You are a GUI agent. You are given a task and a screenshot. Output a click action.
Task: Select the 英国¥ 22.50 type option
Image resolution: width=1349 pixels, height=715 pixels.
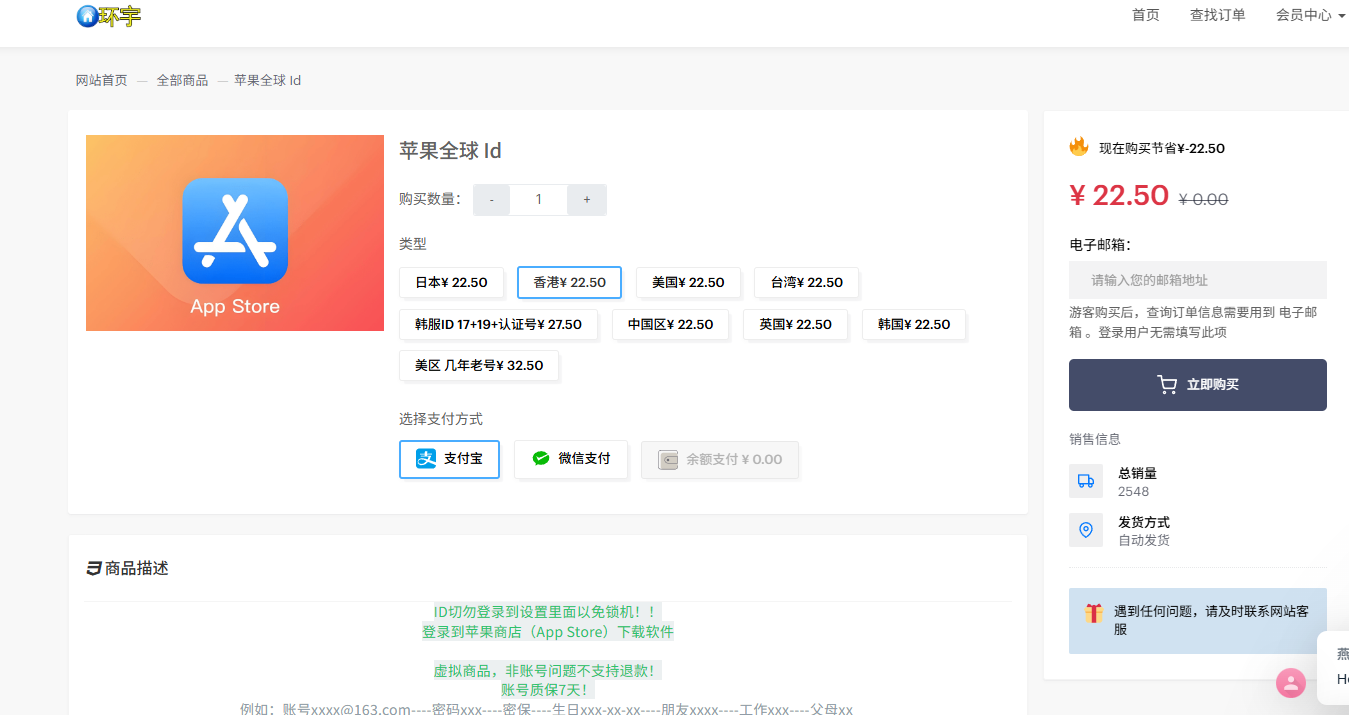(x=795, y=325)
